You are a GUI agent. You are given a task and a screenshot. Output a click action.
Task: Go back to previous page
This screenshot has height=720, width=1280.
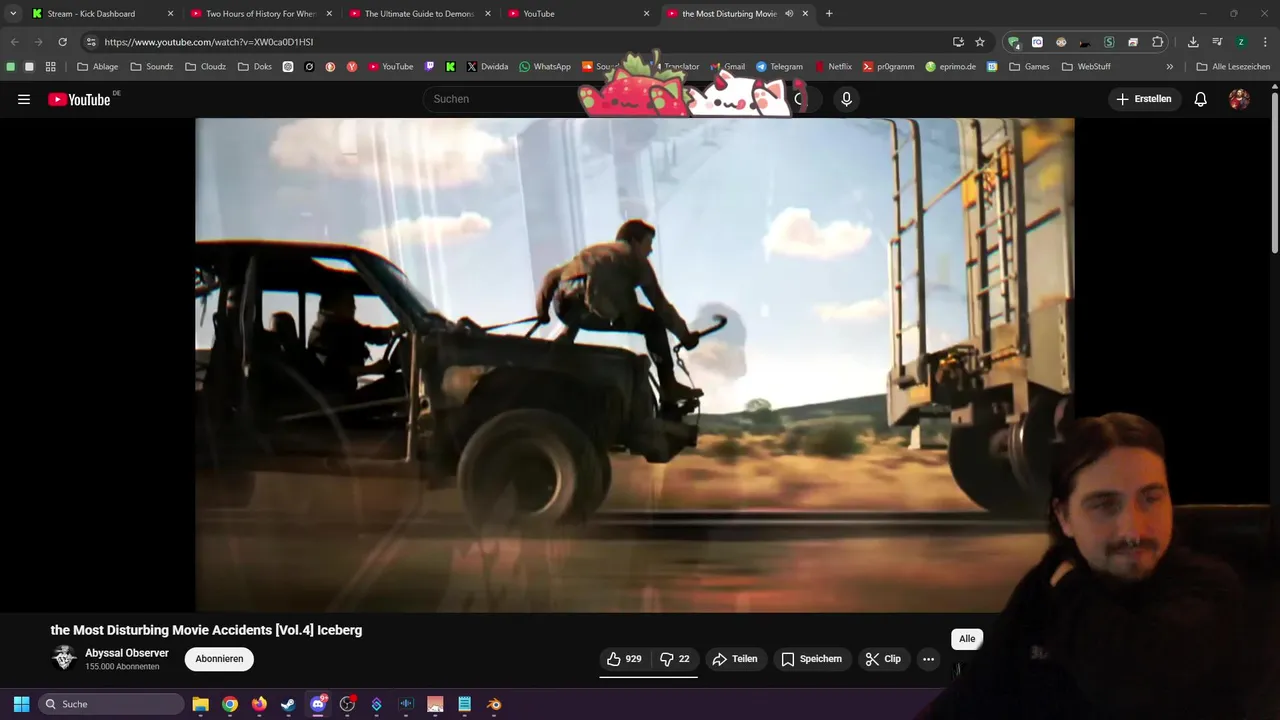14,42
